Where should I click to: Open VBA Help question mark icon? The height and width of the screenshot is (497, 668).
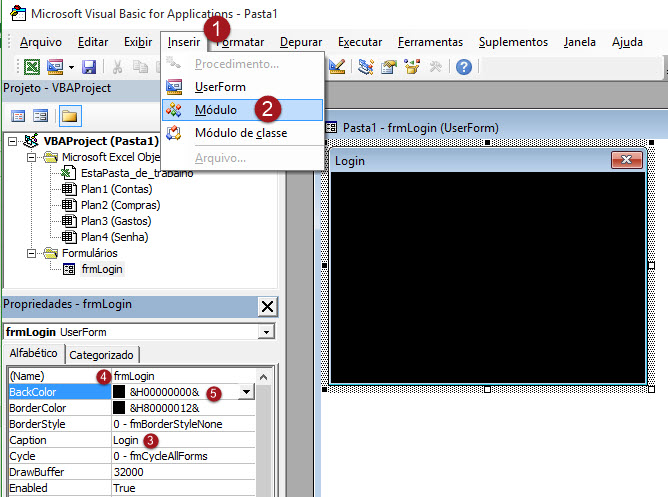(464, 67)
